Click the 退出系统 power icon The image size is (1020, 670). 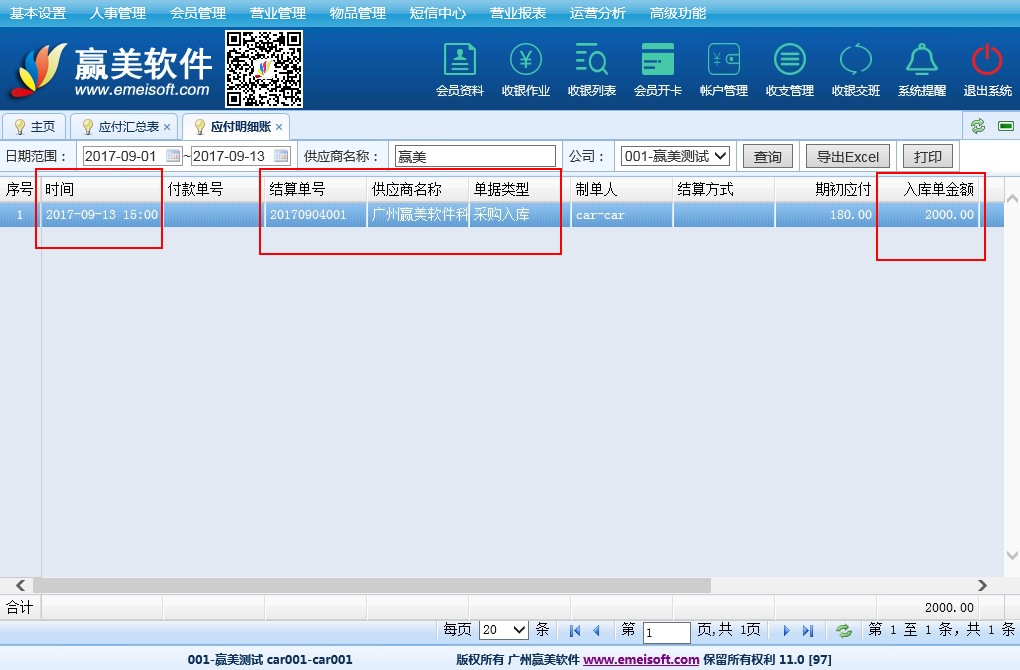987,61
